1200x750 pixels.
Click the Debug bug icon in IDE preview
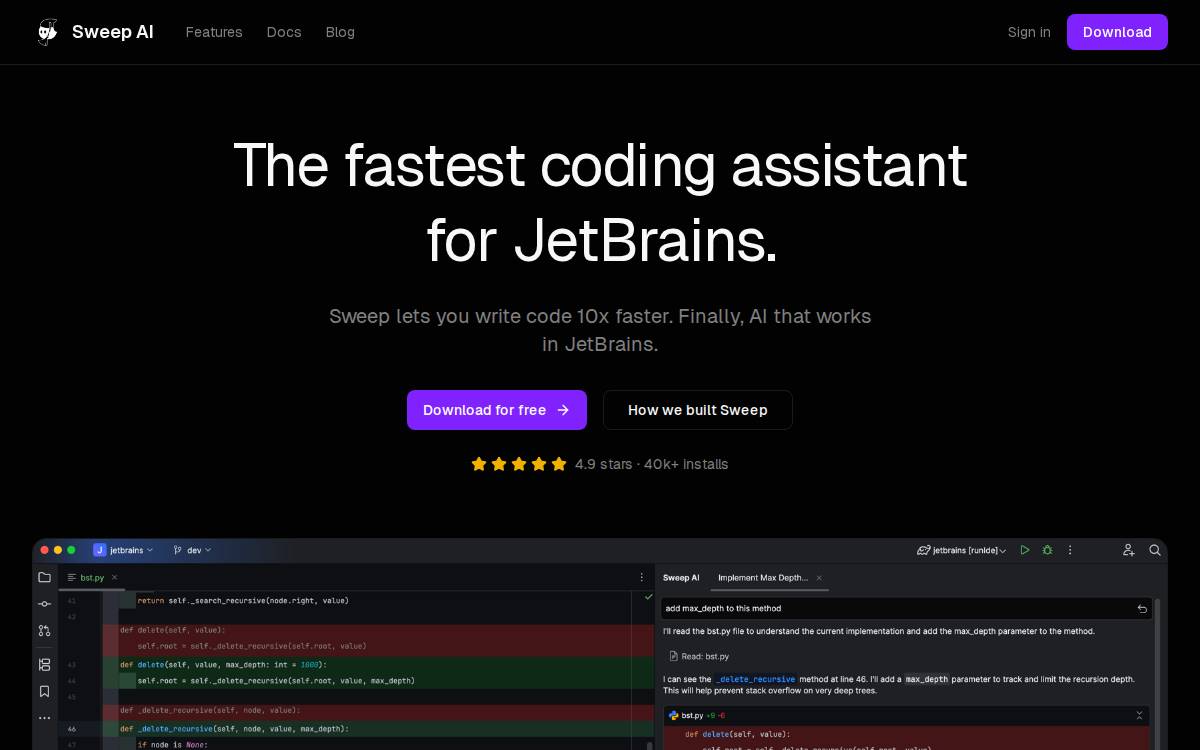click(1047, 550)
